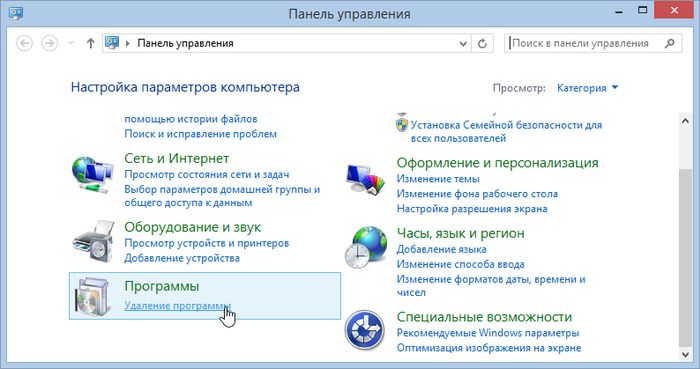Open Сеть и Интернет category

pos(176,158)
